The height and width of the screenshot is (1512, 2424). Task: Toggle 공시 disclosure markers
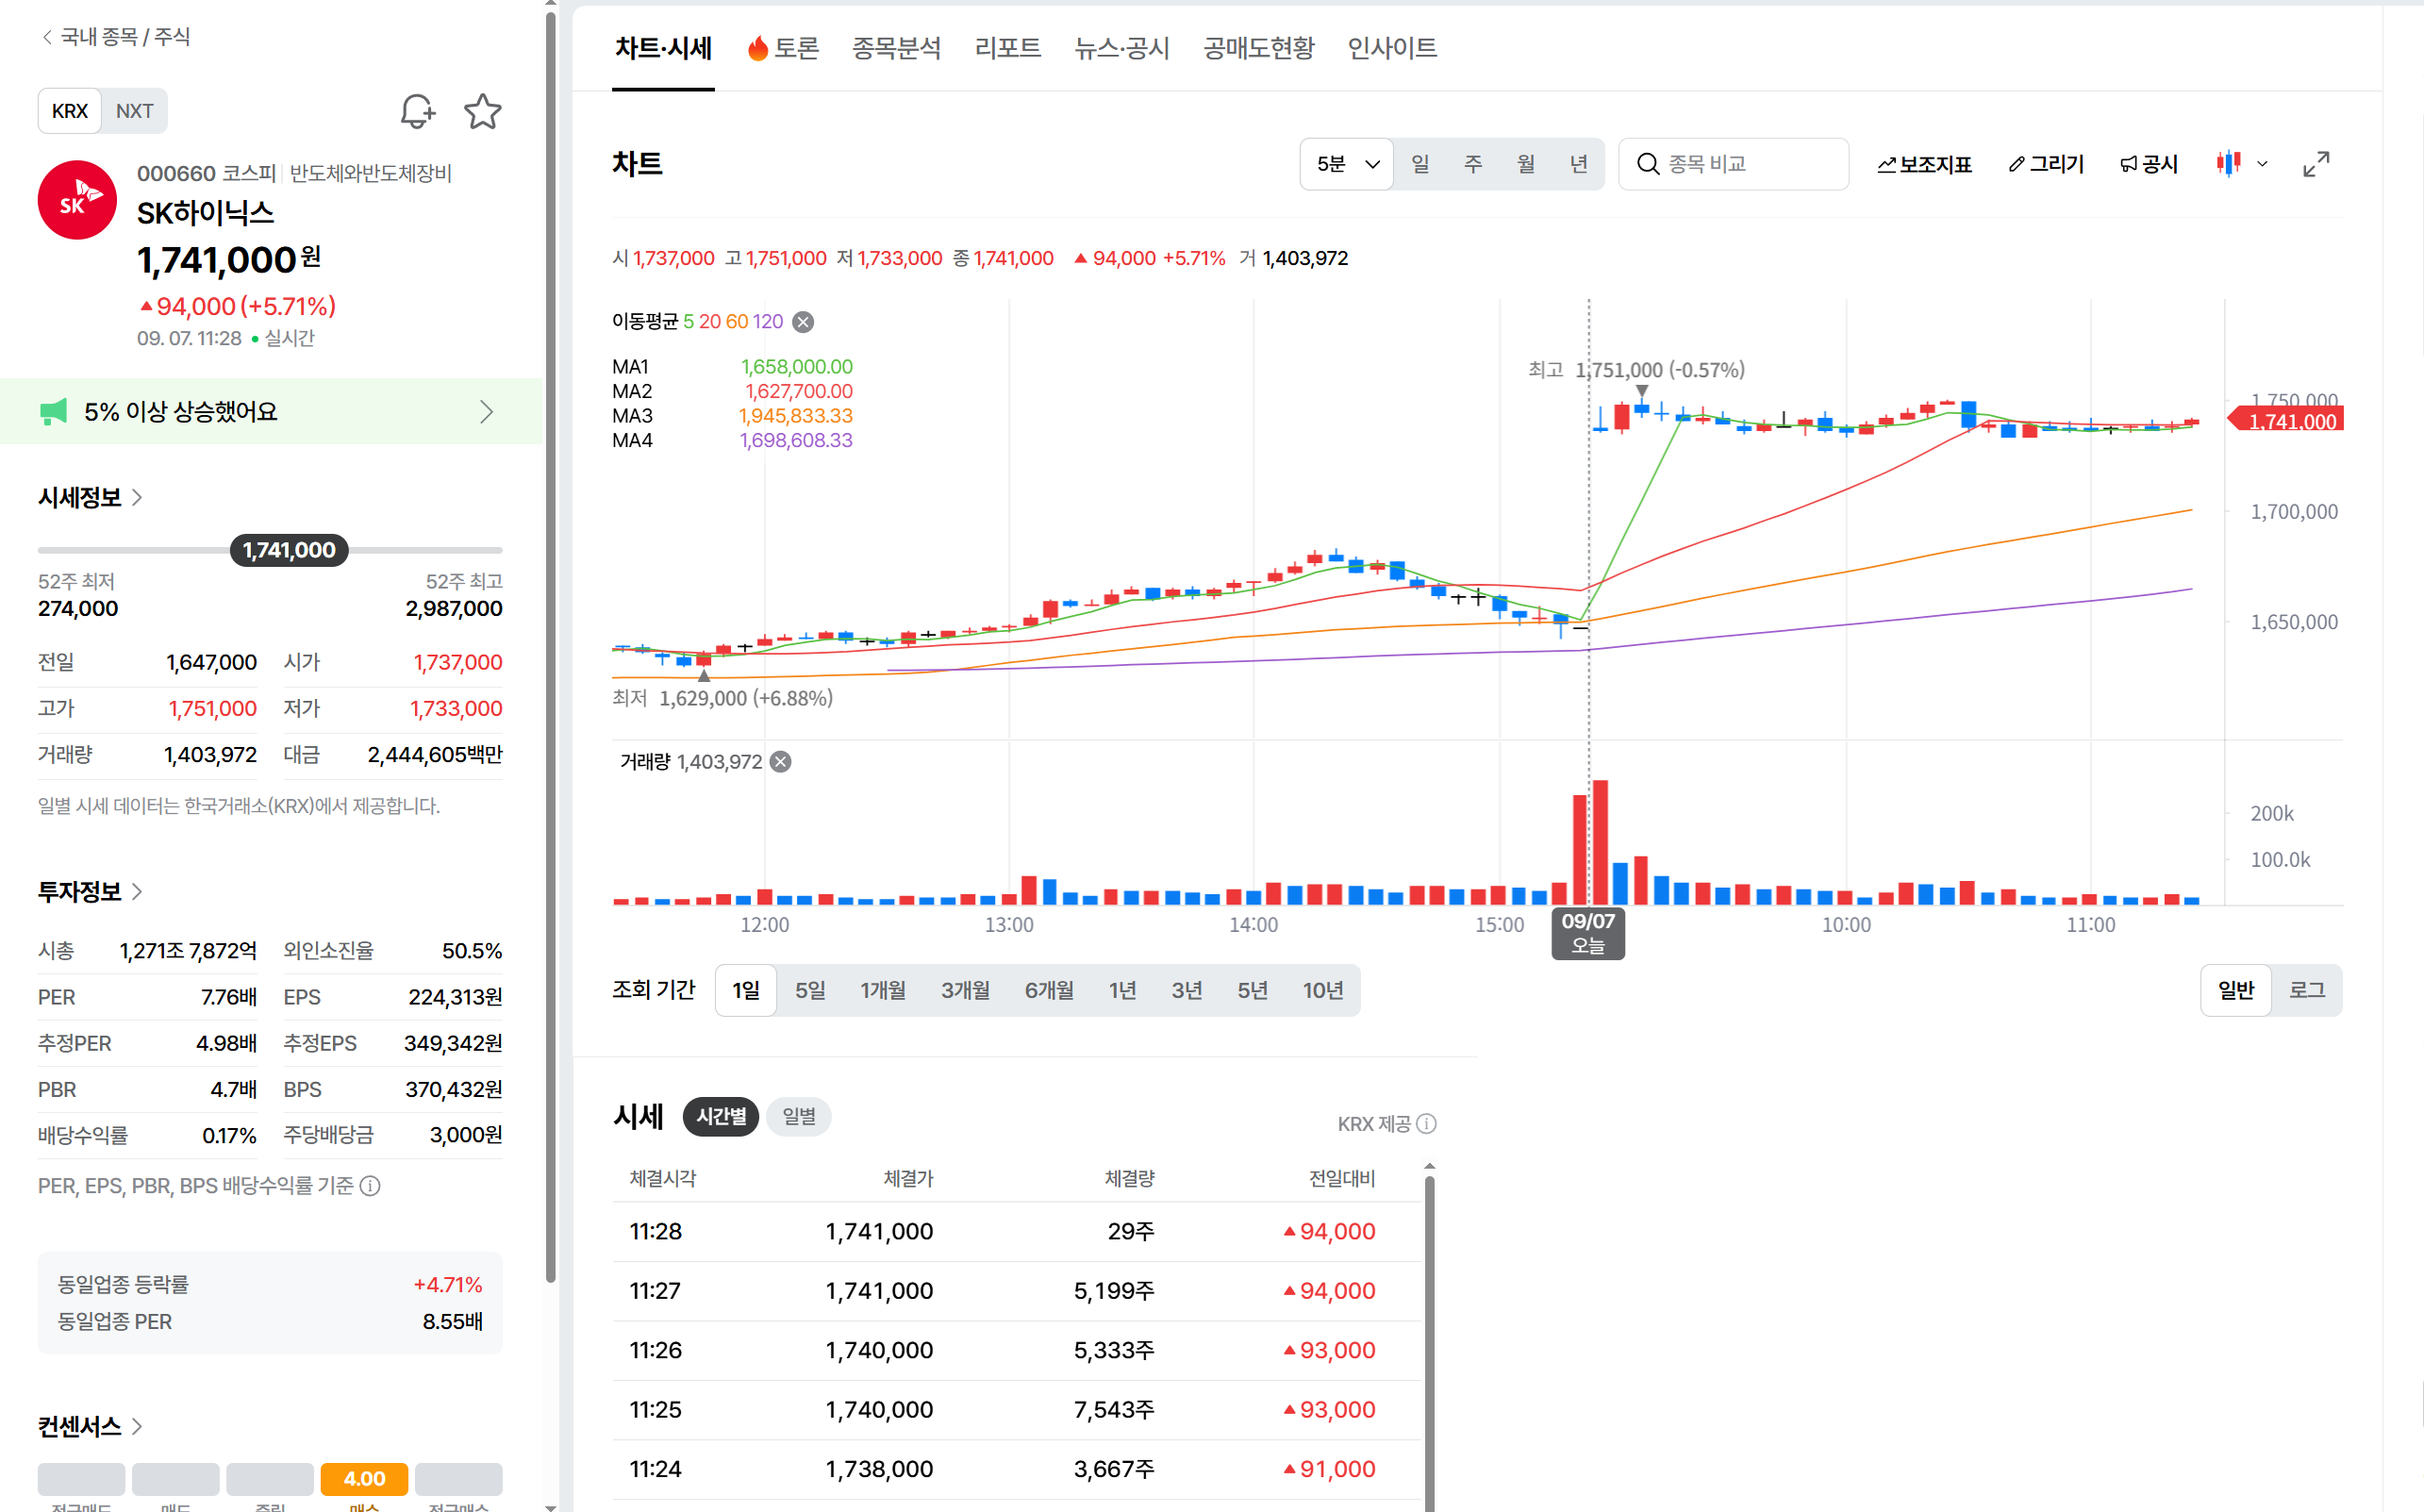click(2148, 164)
